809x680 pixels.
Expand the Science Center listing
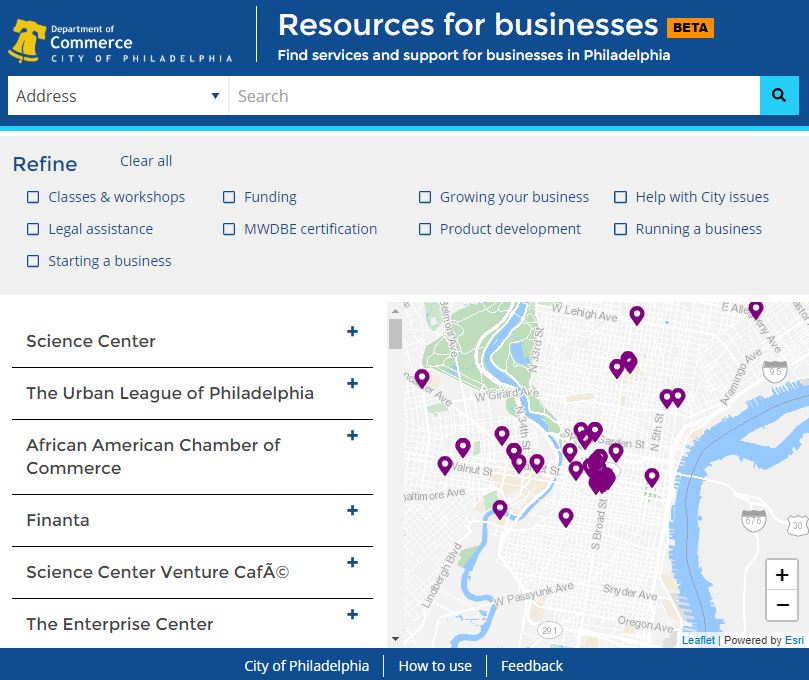352,331
